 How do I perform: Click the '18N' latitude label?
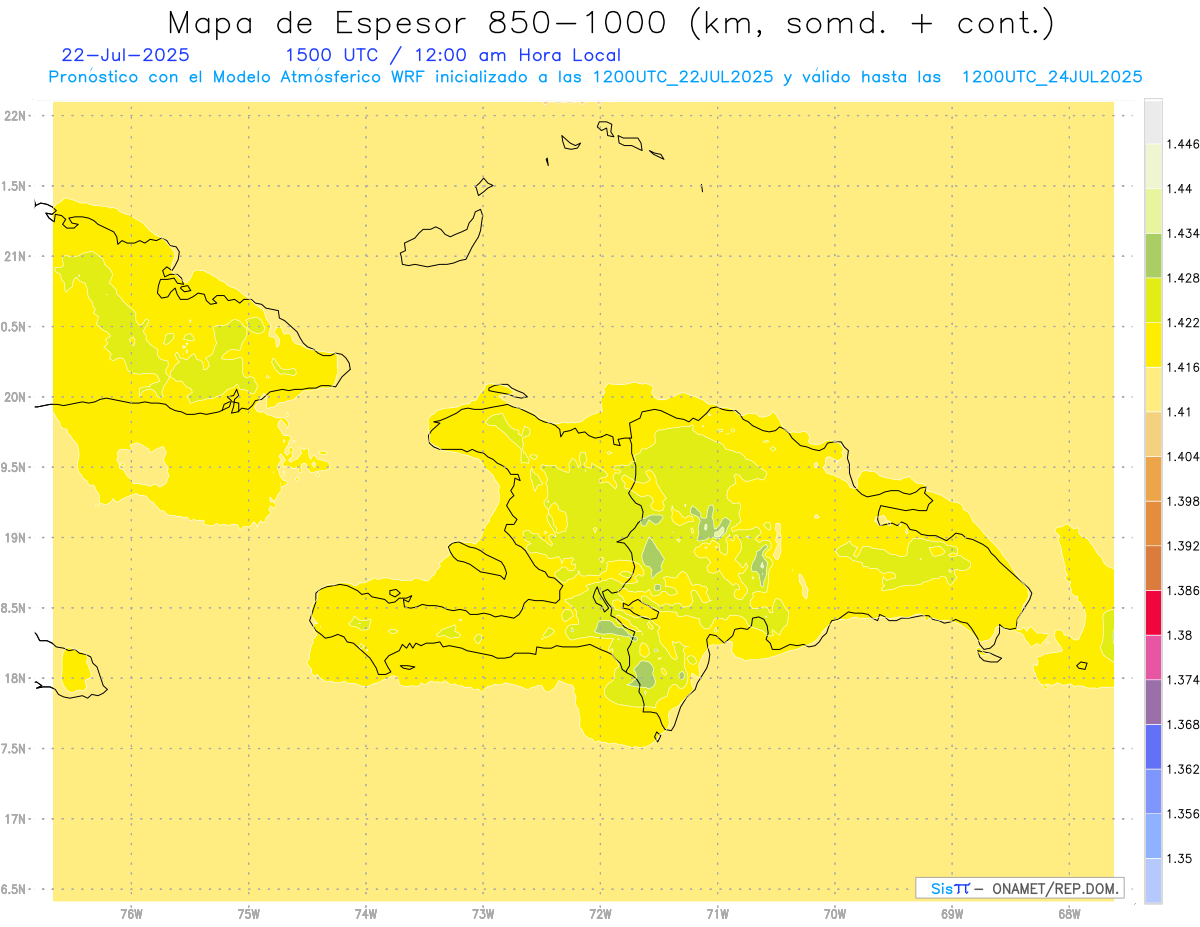[x=15, y=679]
